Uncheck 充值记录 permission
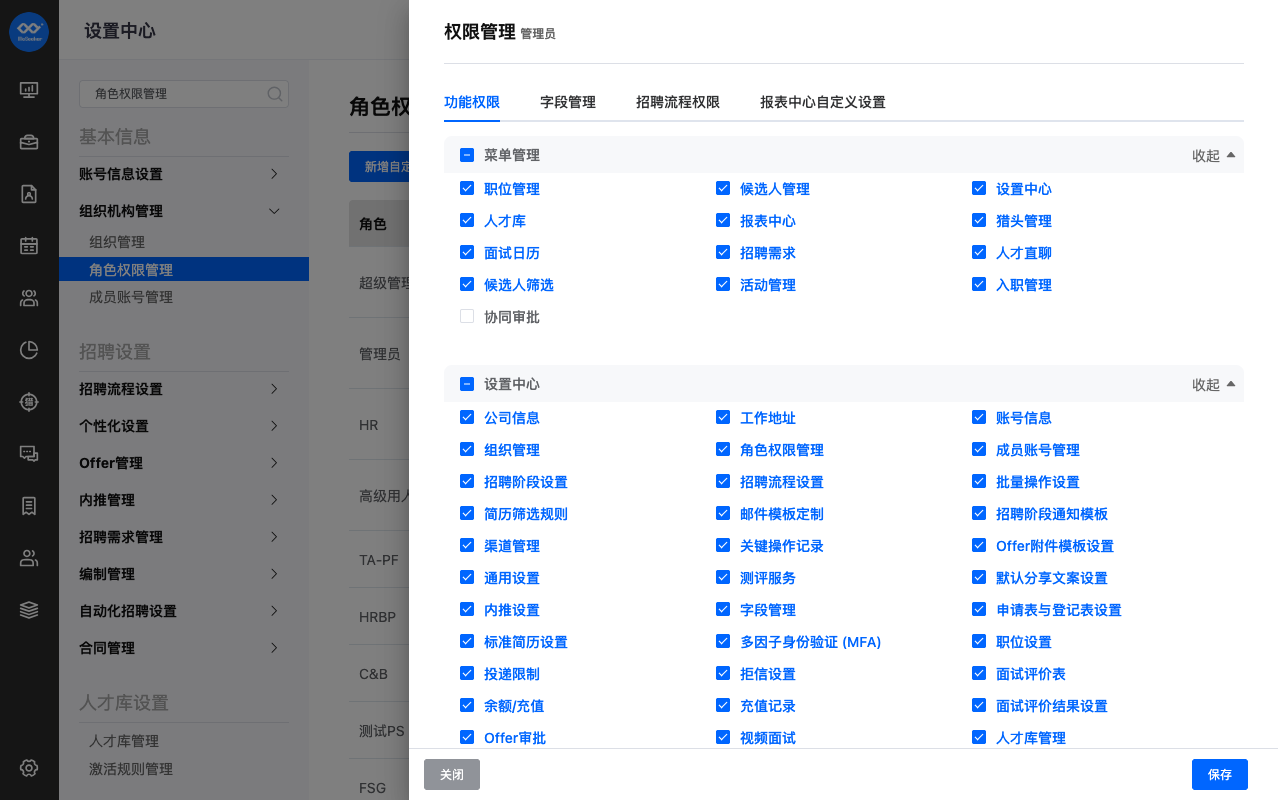This screenshot has width=1278, height=800. 723,705
